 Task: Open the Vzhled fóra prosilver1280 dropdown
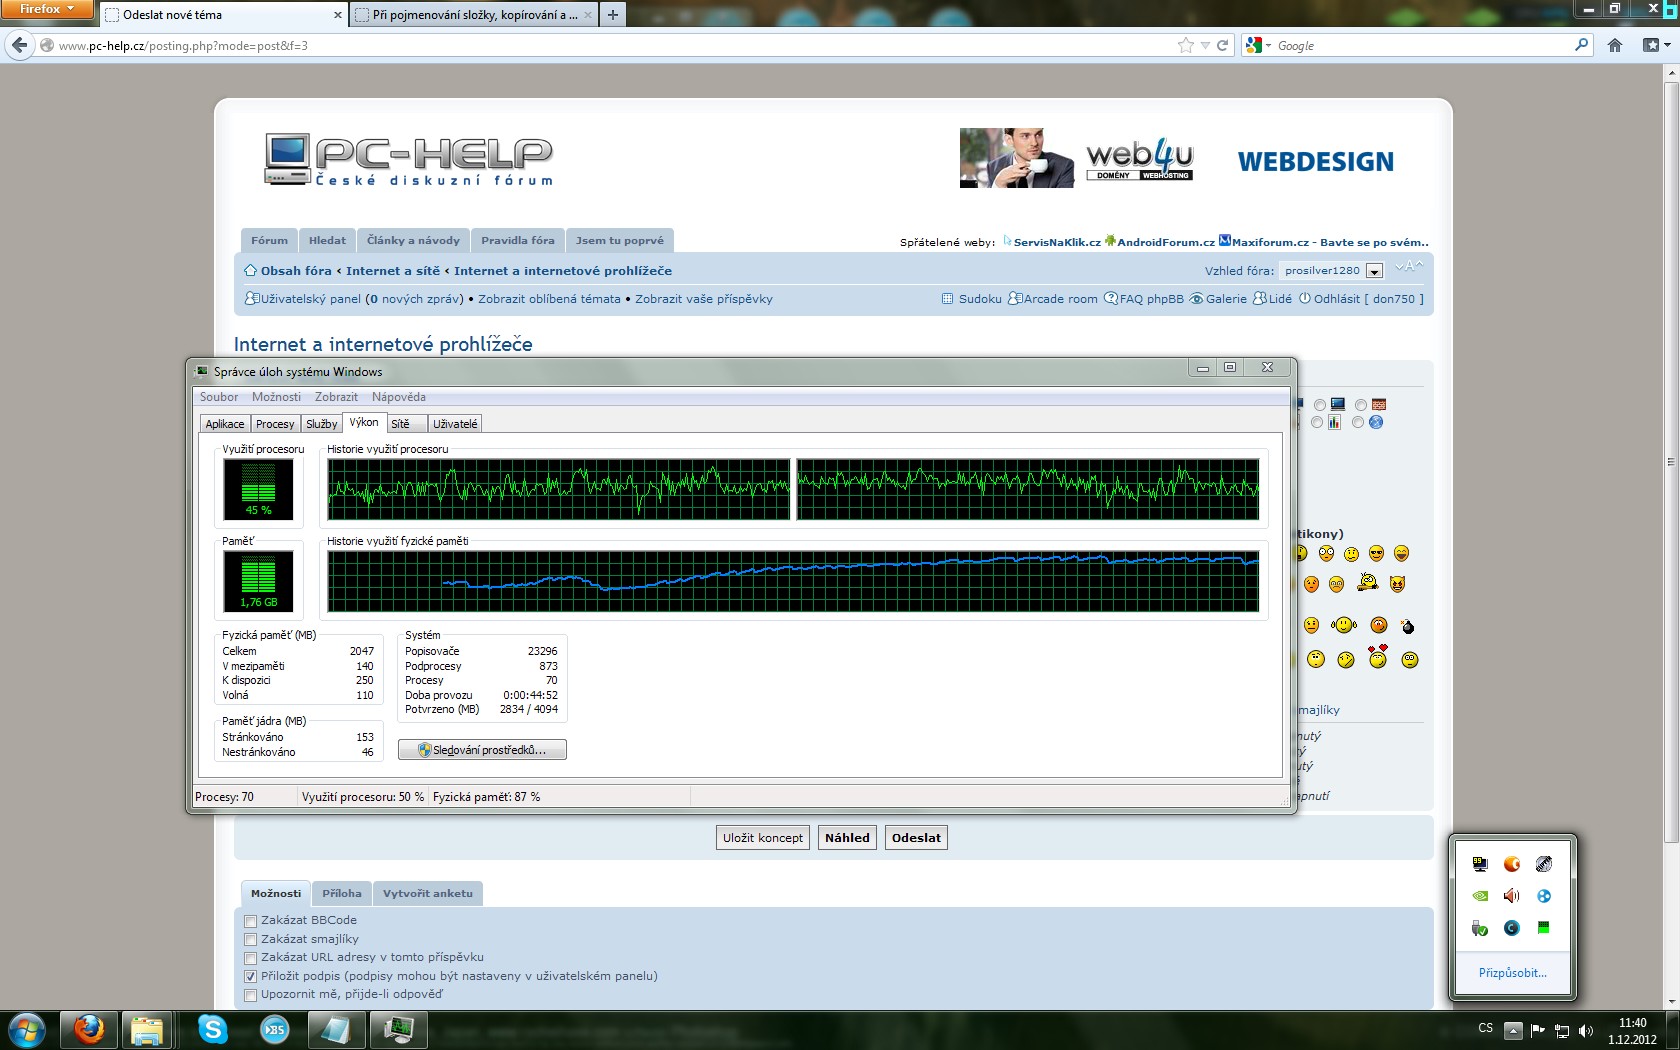(x=1374, y=271)
